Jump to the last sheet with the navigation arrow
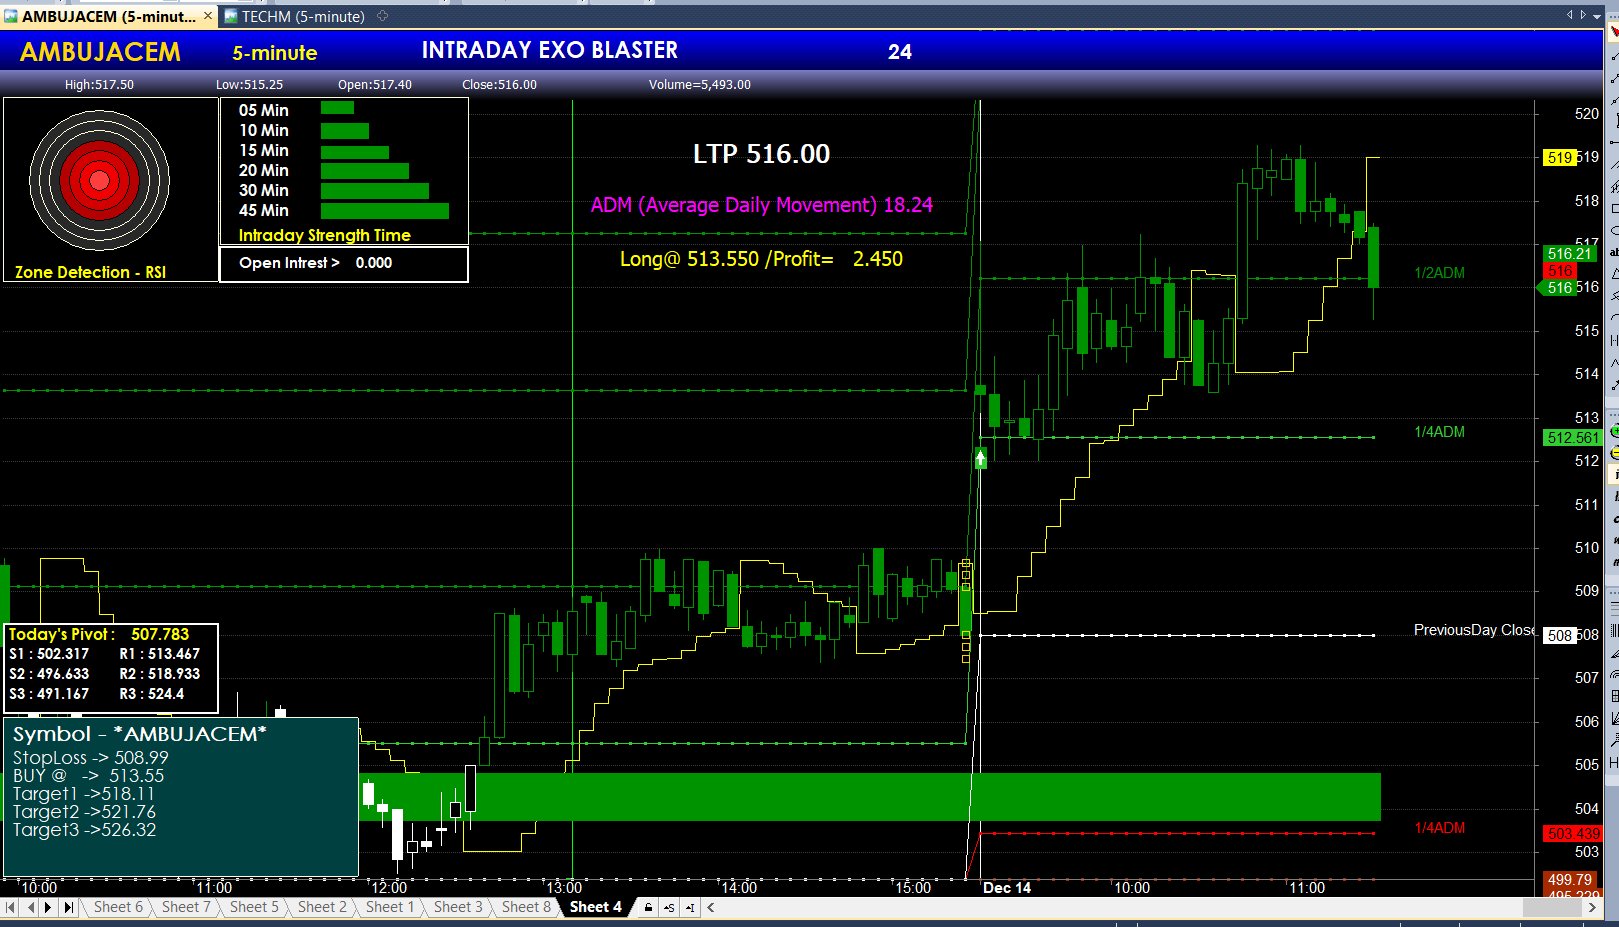 click(x=68, y=907)
